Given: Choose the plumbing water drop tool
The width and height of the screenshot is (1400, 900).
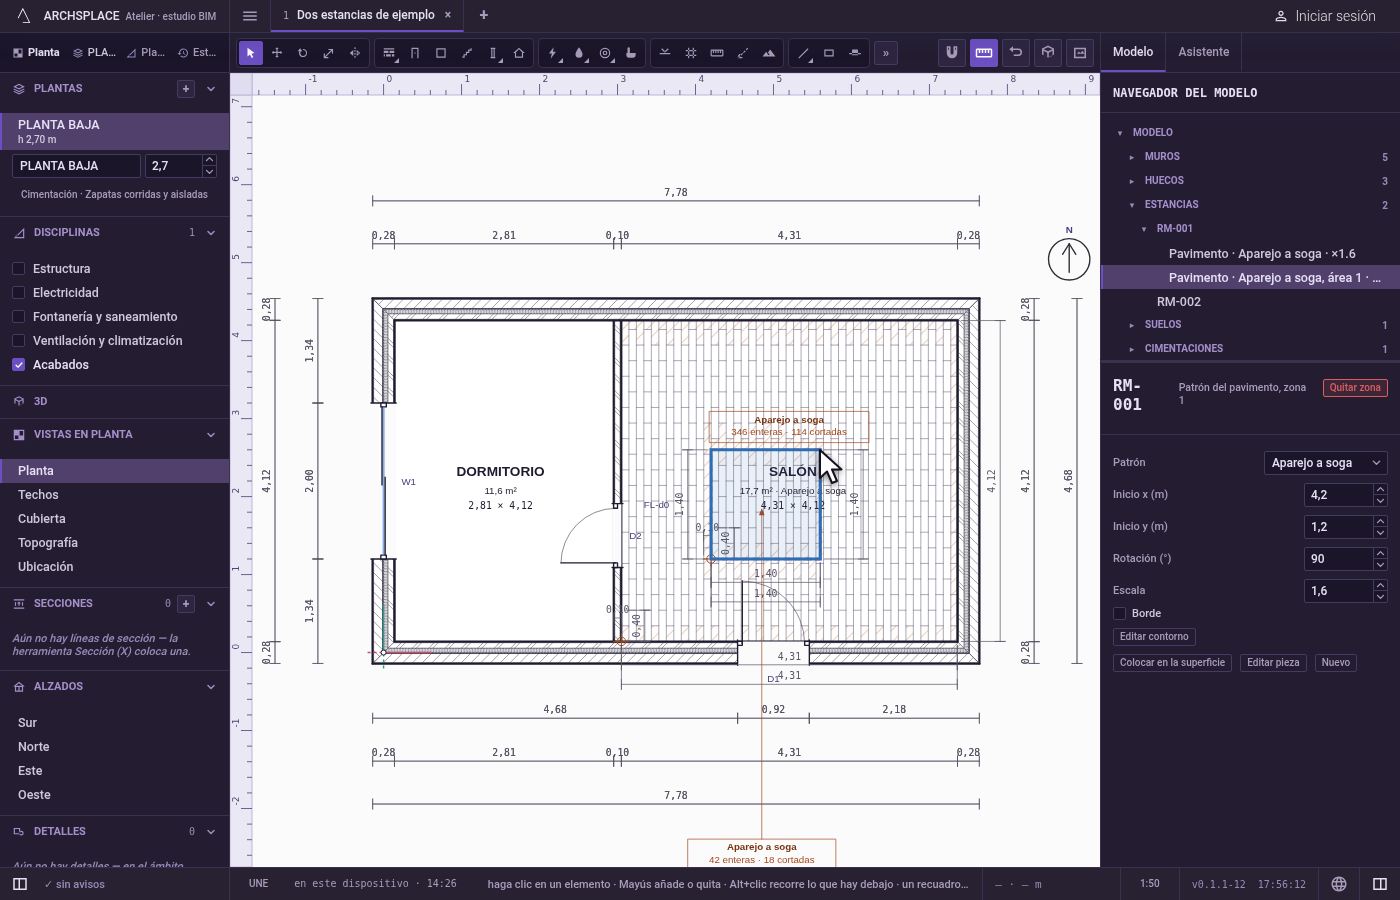Looking at the screenshot, I should point(579,53).
